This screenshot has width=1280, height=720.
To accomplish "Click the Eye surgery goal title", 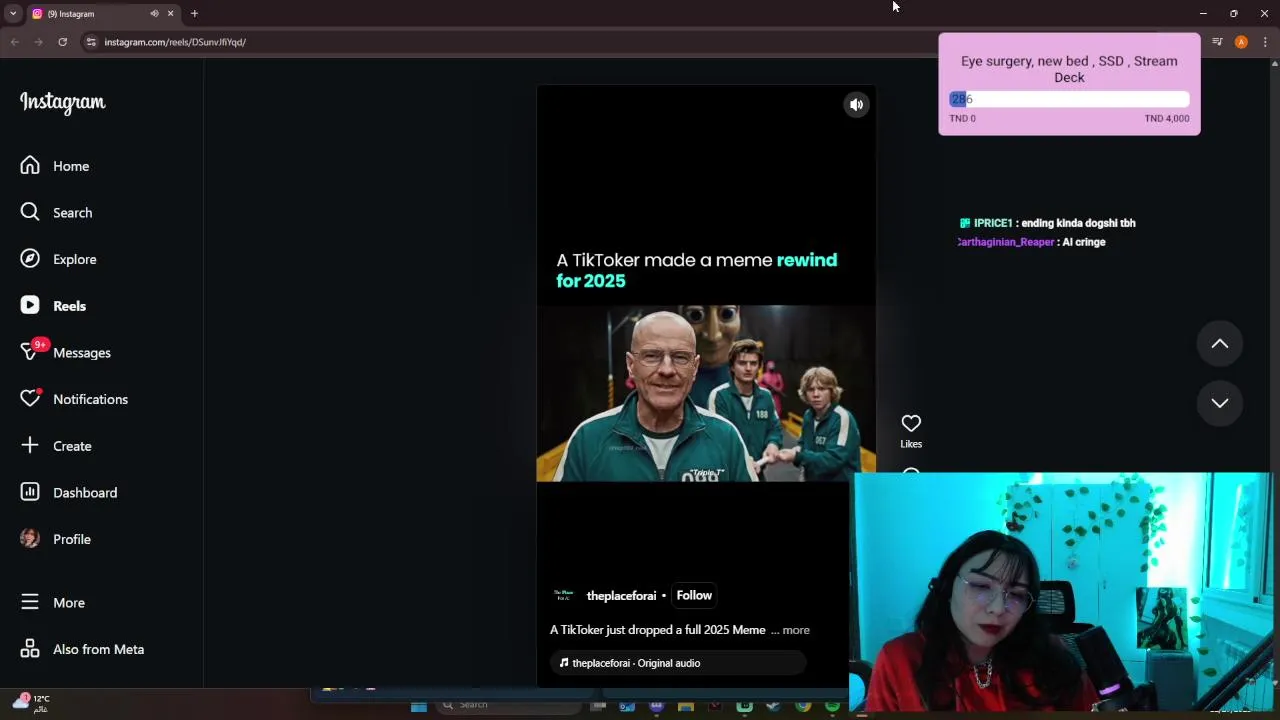I will click(1069, 69).
